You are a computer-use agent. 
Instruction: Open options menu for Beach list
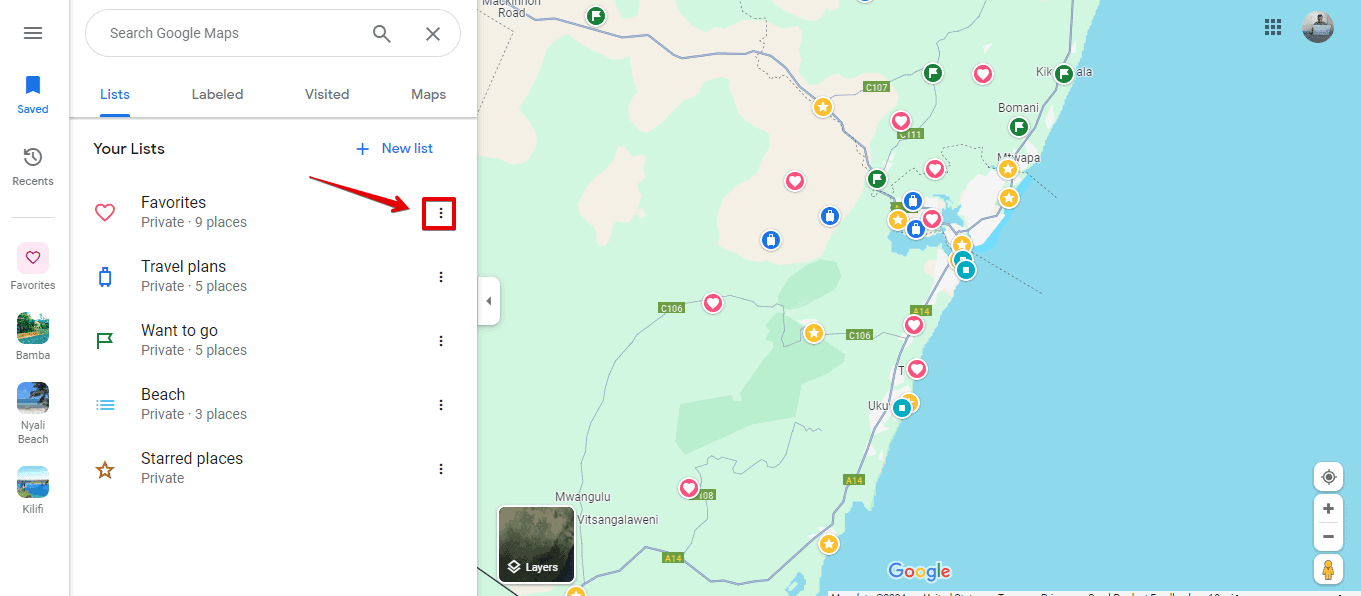(440, 404)
